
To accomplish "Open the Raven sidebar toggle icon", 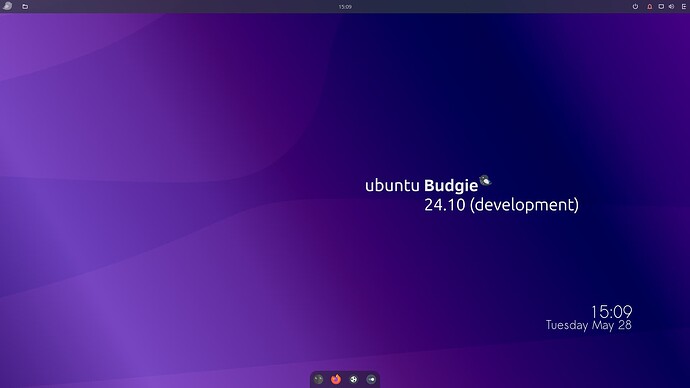I will pos(684,7).
